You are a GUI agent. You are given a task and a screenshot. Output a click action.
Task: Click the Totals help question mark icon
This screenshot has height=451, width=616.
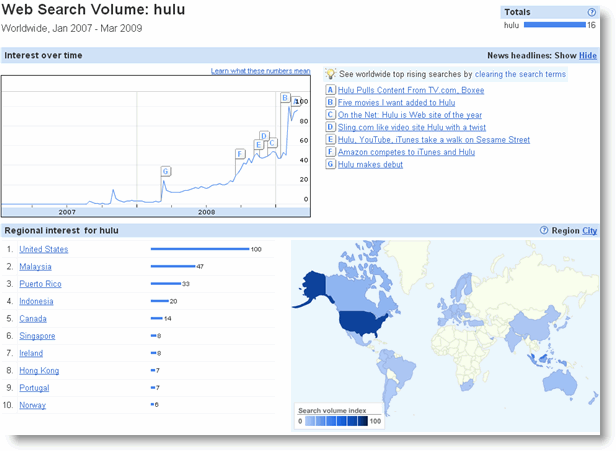[x=591, y=12]
